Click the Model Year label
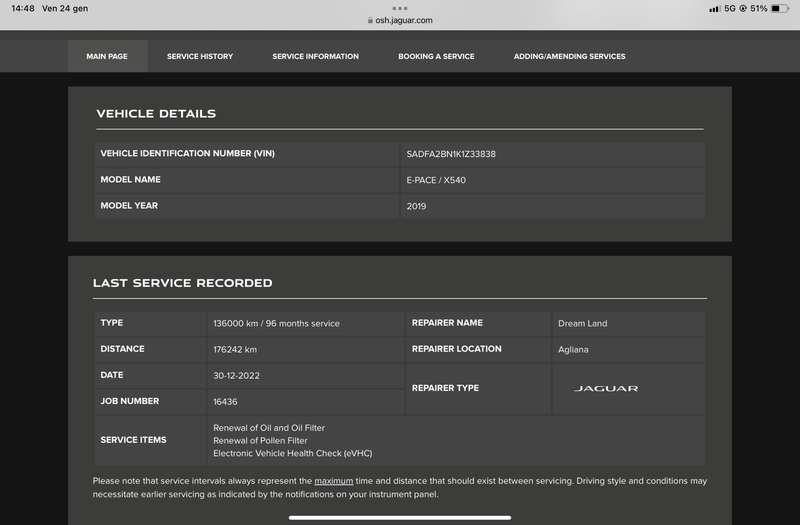The width and height of the screenshot is (800, 525). [129, 205]
